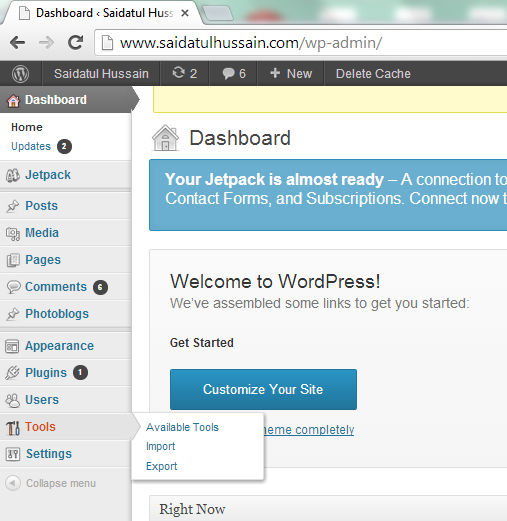The height and width of the screenshot is (521, 507).
Task: Reload the page with refresh icon
Action: click(76, 42)
